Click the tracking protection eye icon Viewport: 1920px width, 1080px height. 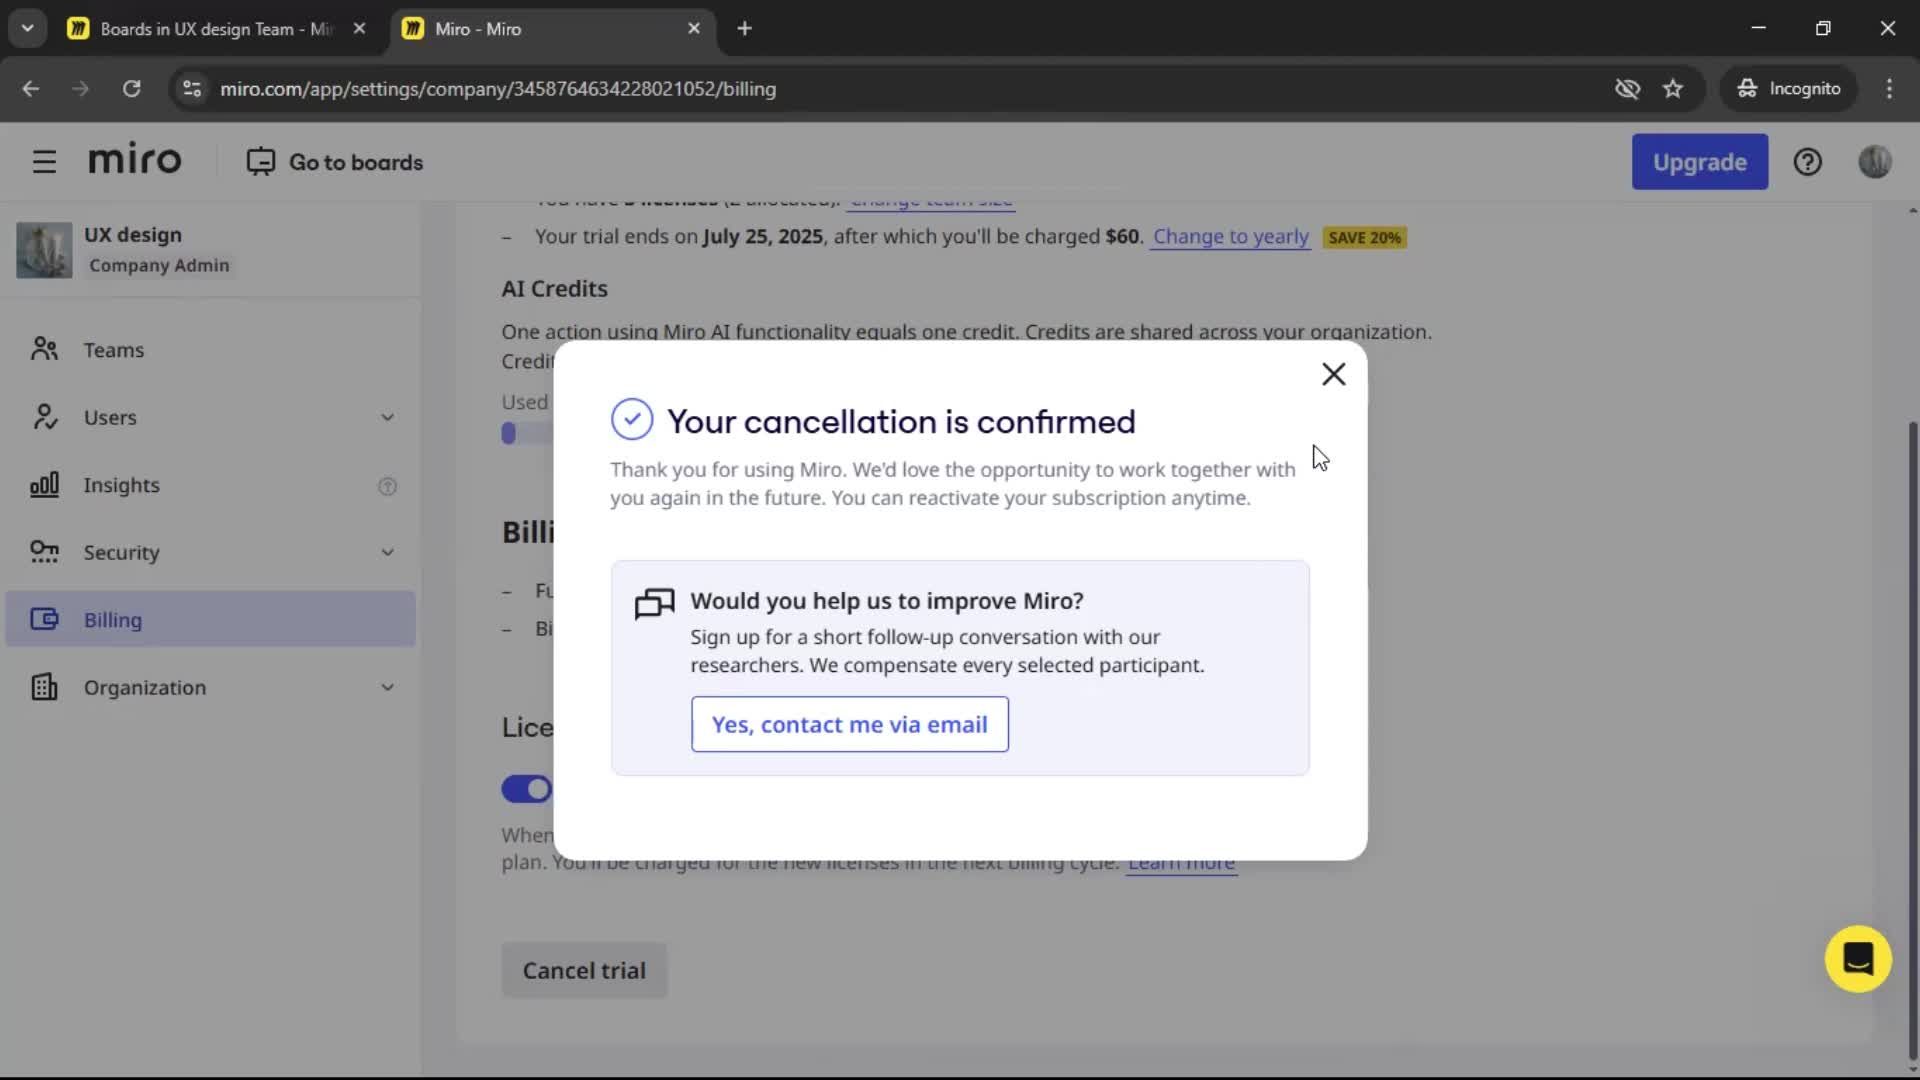click(x=1627, y=89)
